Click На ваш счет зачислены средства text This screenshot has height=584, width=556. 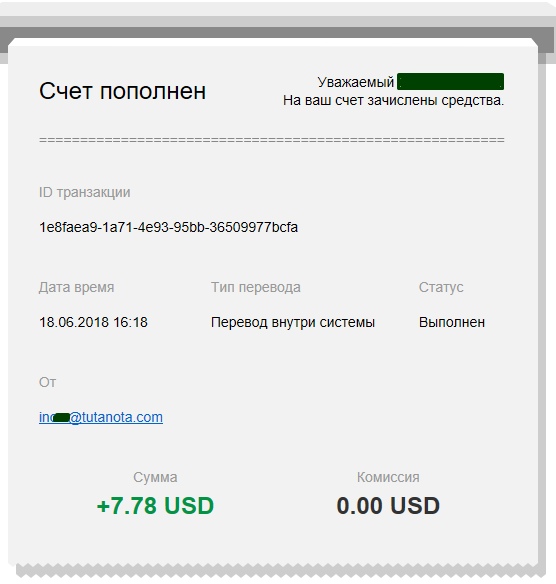(393, 101)
